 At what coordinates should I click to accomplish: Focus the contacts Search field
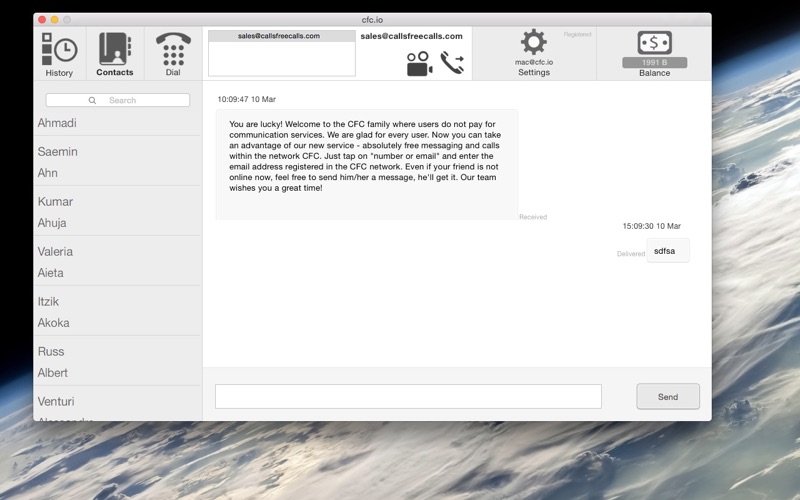point(118,100)
